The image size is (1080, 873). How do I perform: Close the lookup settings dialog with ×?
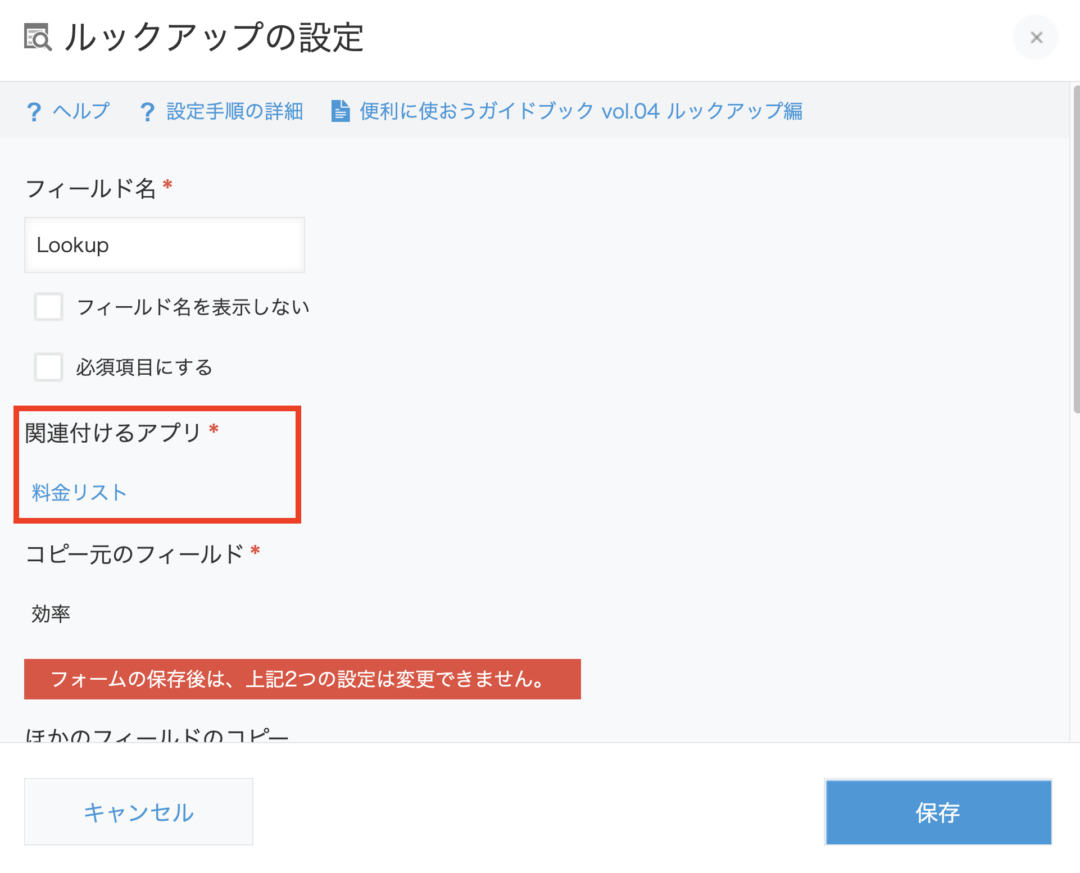[1035, 37]
